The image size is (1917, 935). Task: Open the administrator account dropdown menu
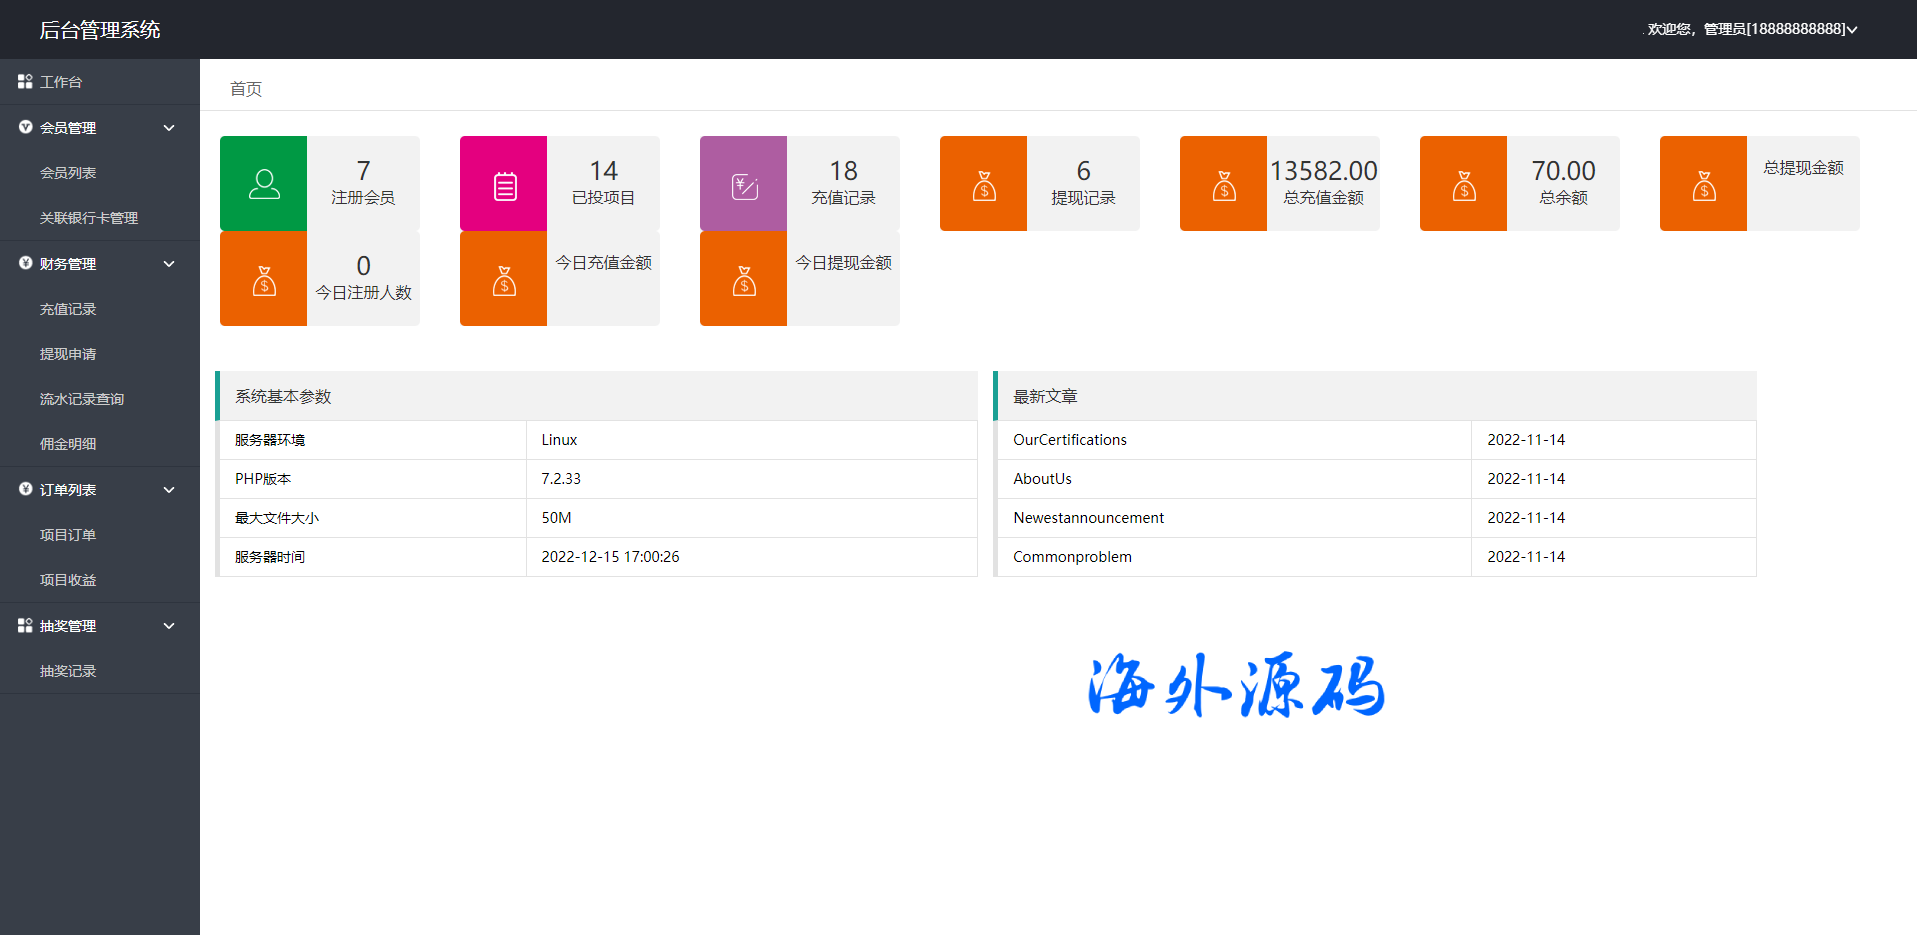point(1752,29)
